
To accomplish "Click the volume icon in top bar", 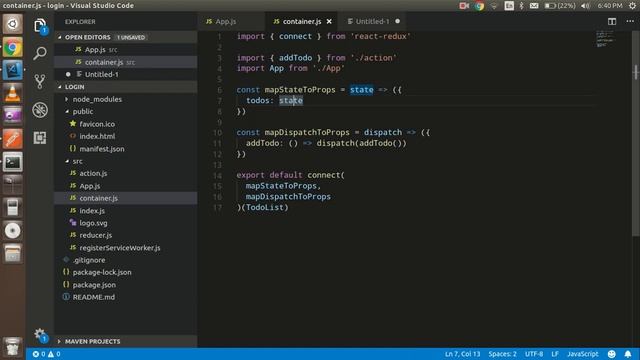I will tap(585, 6).
